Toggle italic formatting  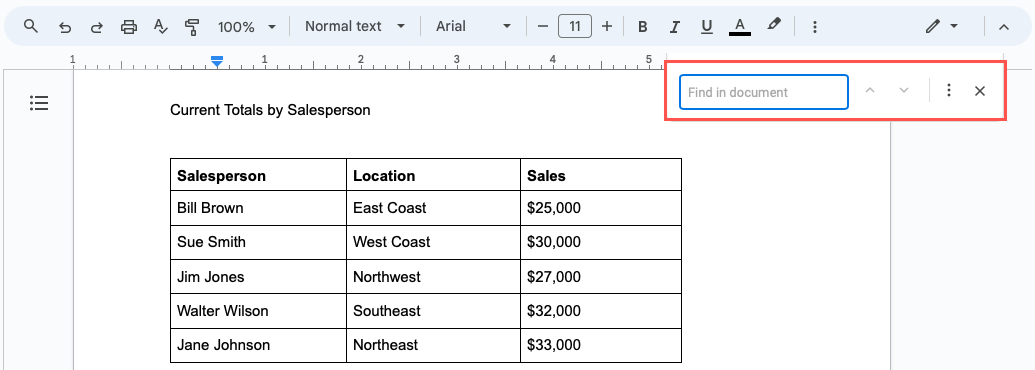[x=675, y=27]
